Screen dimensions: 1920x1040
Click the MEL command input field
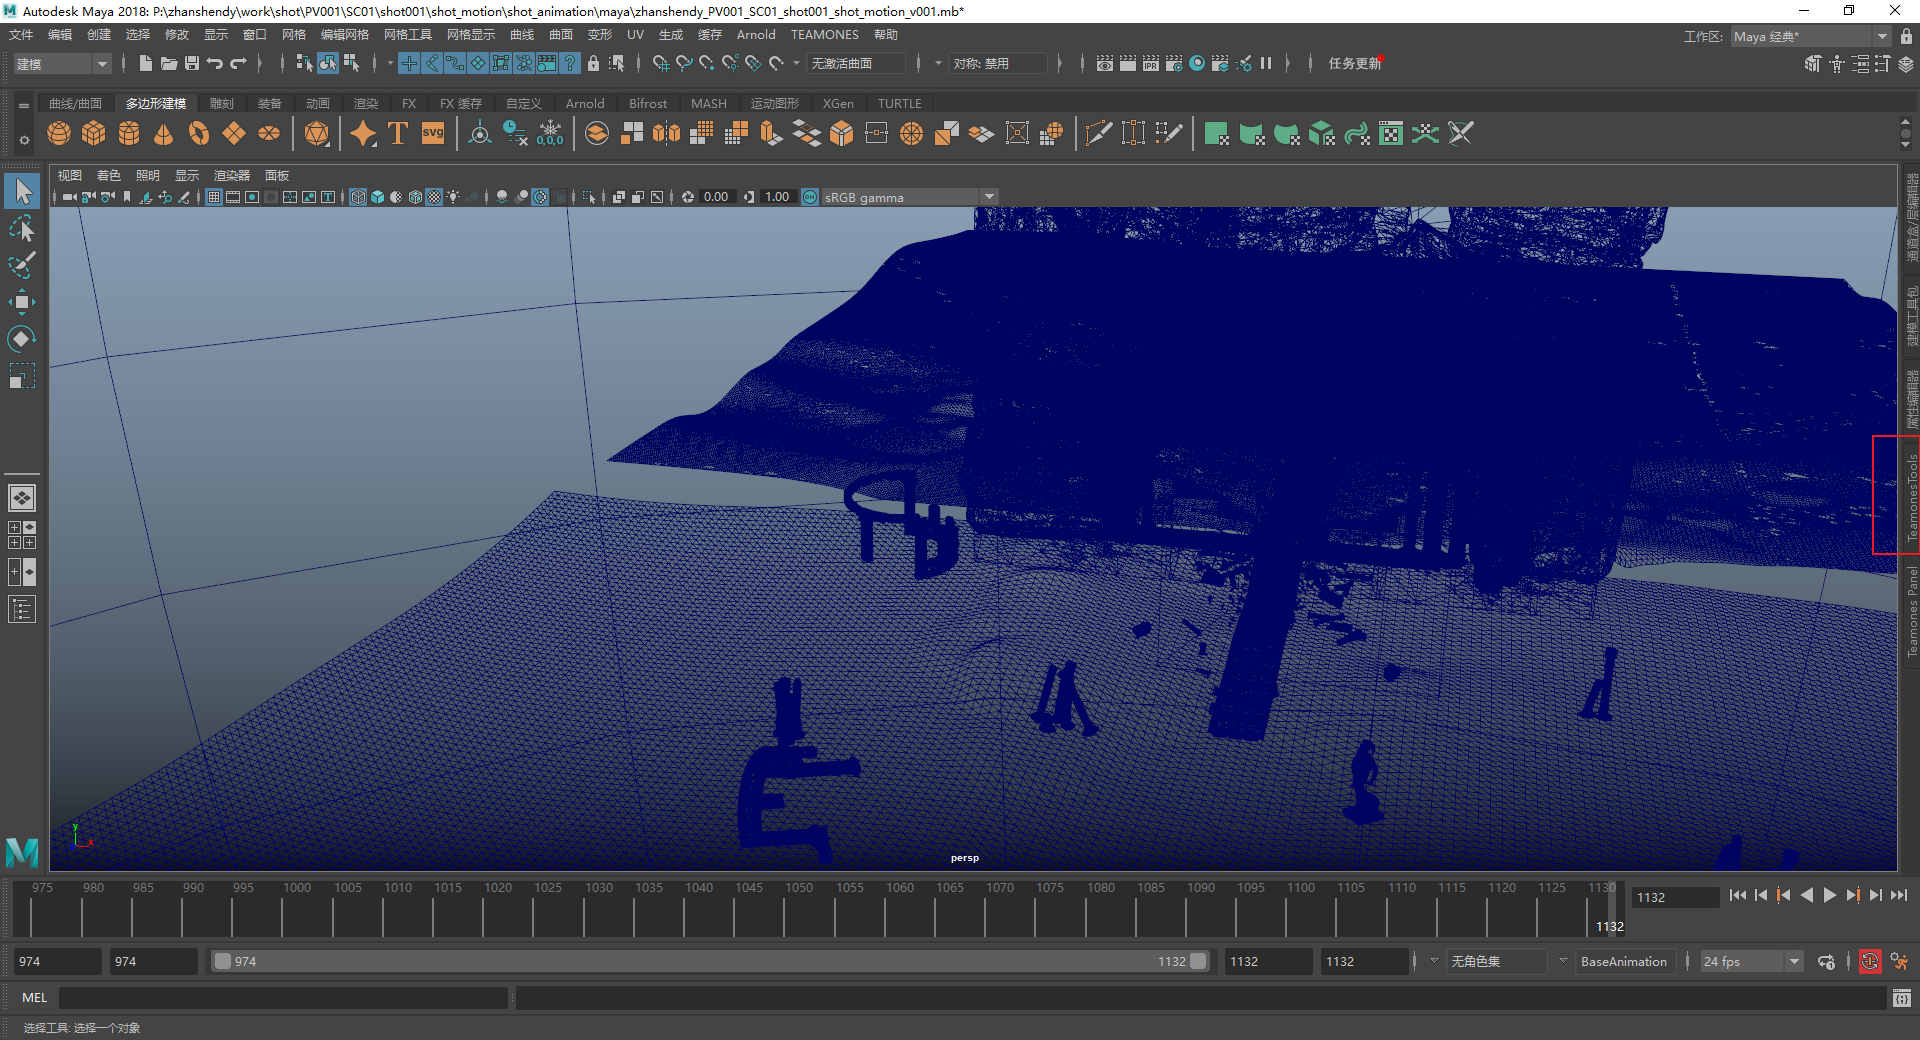[x=283, y=998]
